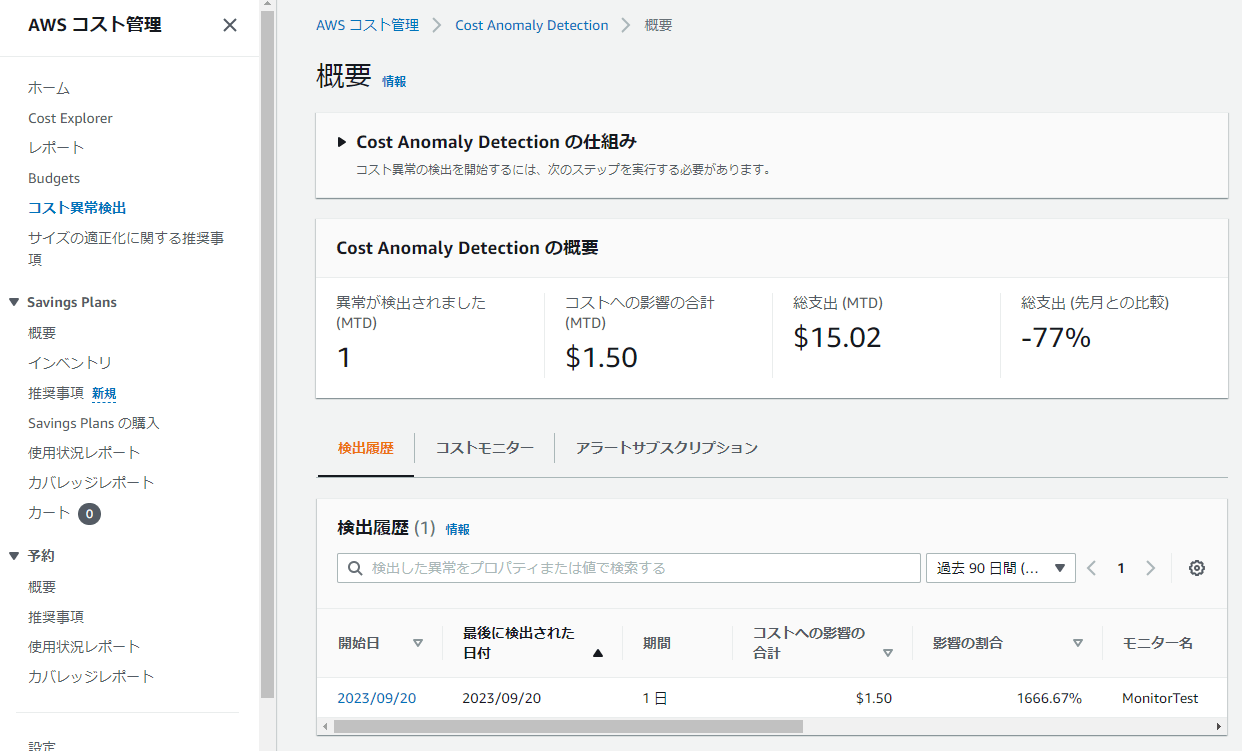
Task: Click the $15.02 total spend value
Action: [x=838, y=337]
